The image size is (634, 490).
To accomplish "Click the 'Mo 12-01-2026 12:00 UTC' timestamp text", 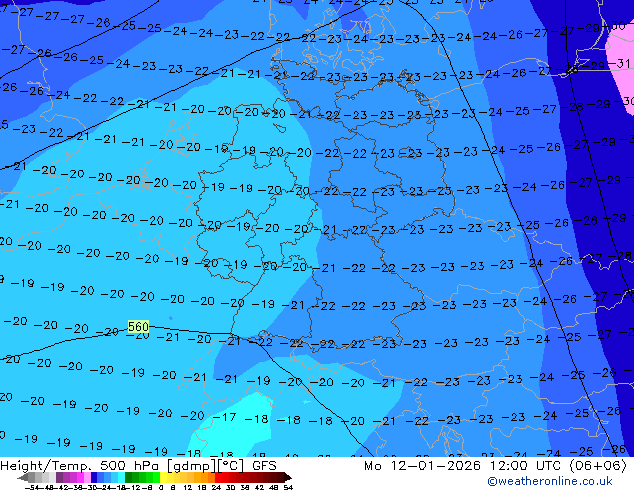I will [x=463, y=466].
